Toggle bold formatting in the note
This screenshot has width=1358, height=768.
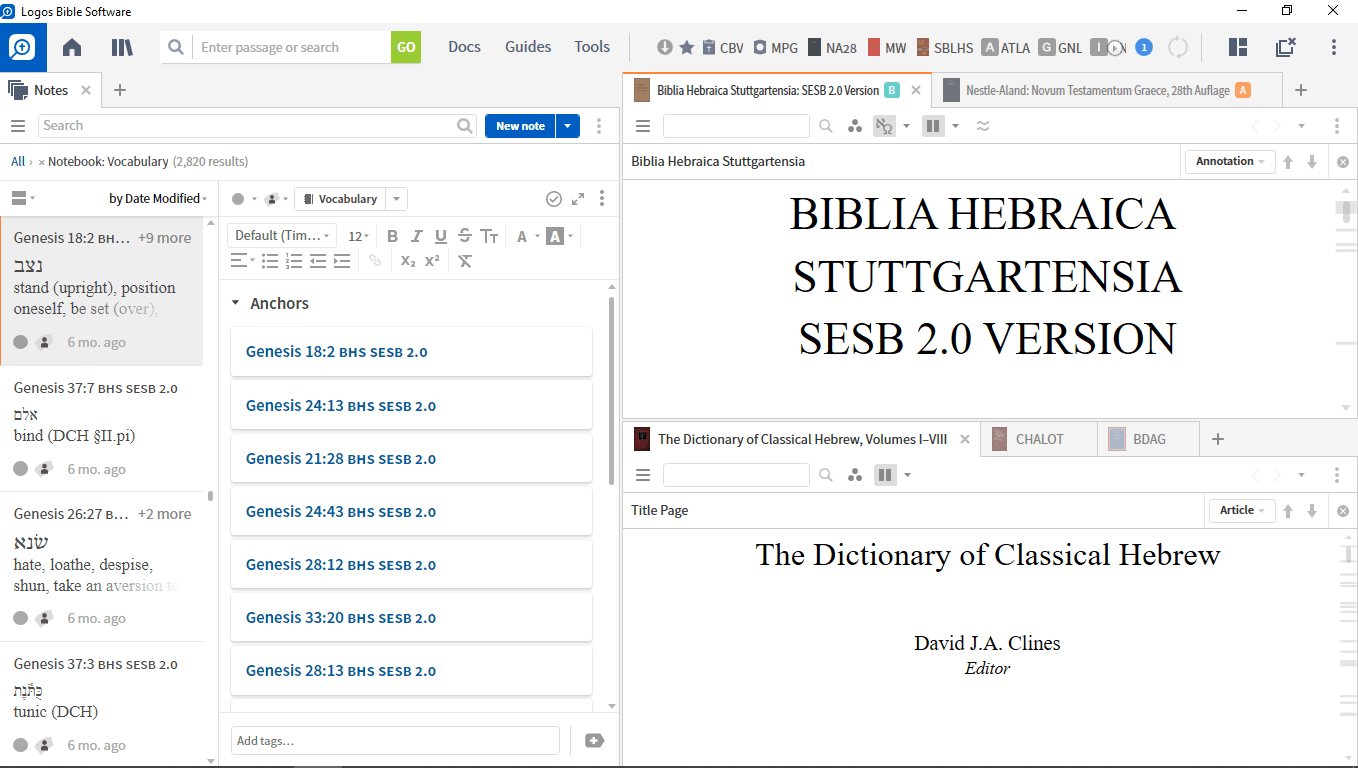392,236
